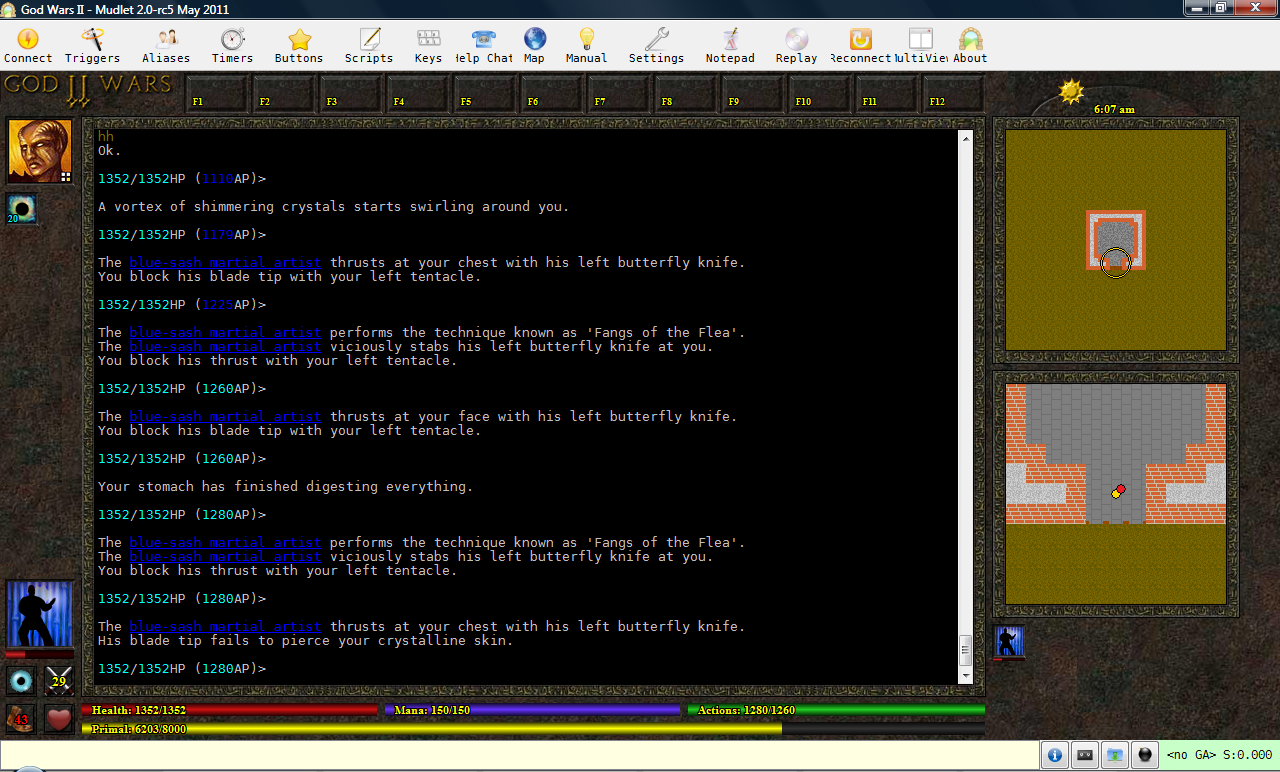Screen dimensions: 1280x772
Task: Click the Actions bar
Action: [x=836, y=710]
